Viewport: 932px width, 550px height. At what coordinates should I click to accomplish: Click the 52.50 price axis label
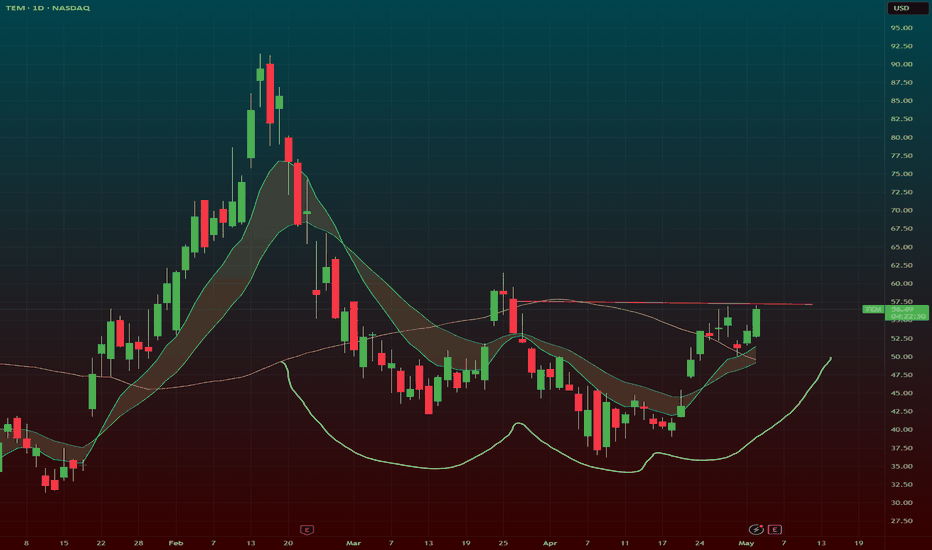[x=901, y=338]
